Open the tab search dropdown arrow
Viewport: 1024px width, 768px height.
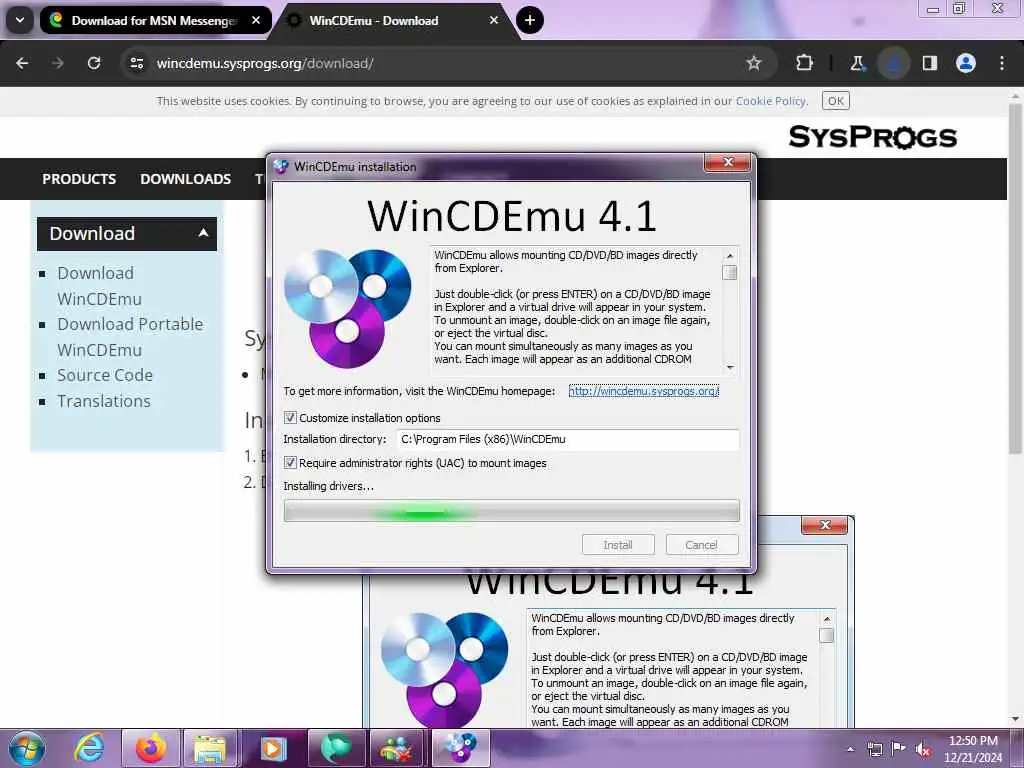coord(20,20)
